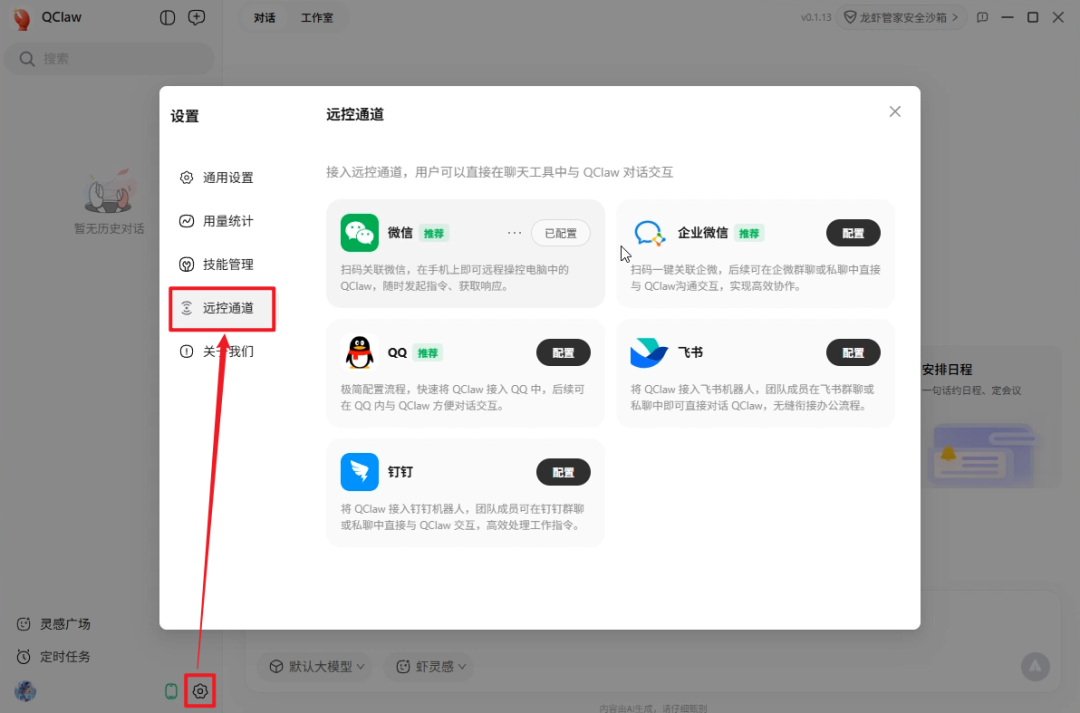This screenshot has width=1080, height=713.
Task: Click the 已配置 button on WeChat card
Action: coord(561,232)
